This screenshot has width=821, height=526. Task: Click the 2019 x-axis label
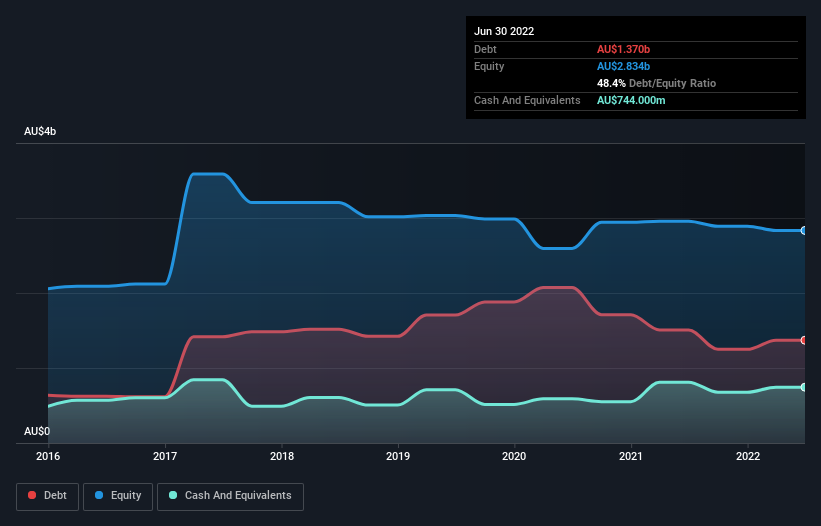tap(398, 456)
